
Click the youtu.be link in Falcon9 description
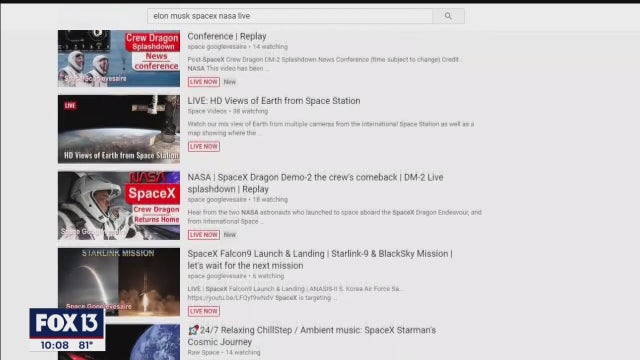tap(231, 298)
